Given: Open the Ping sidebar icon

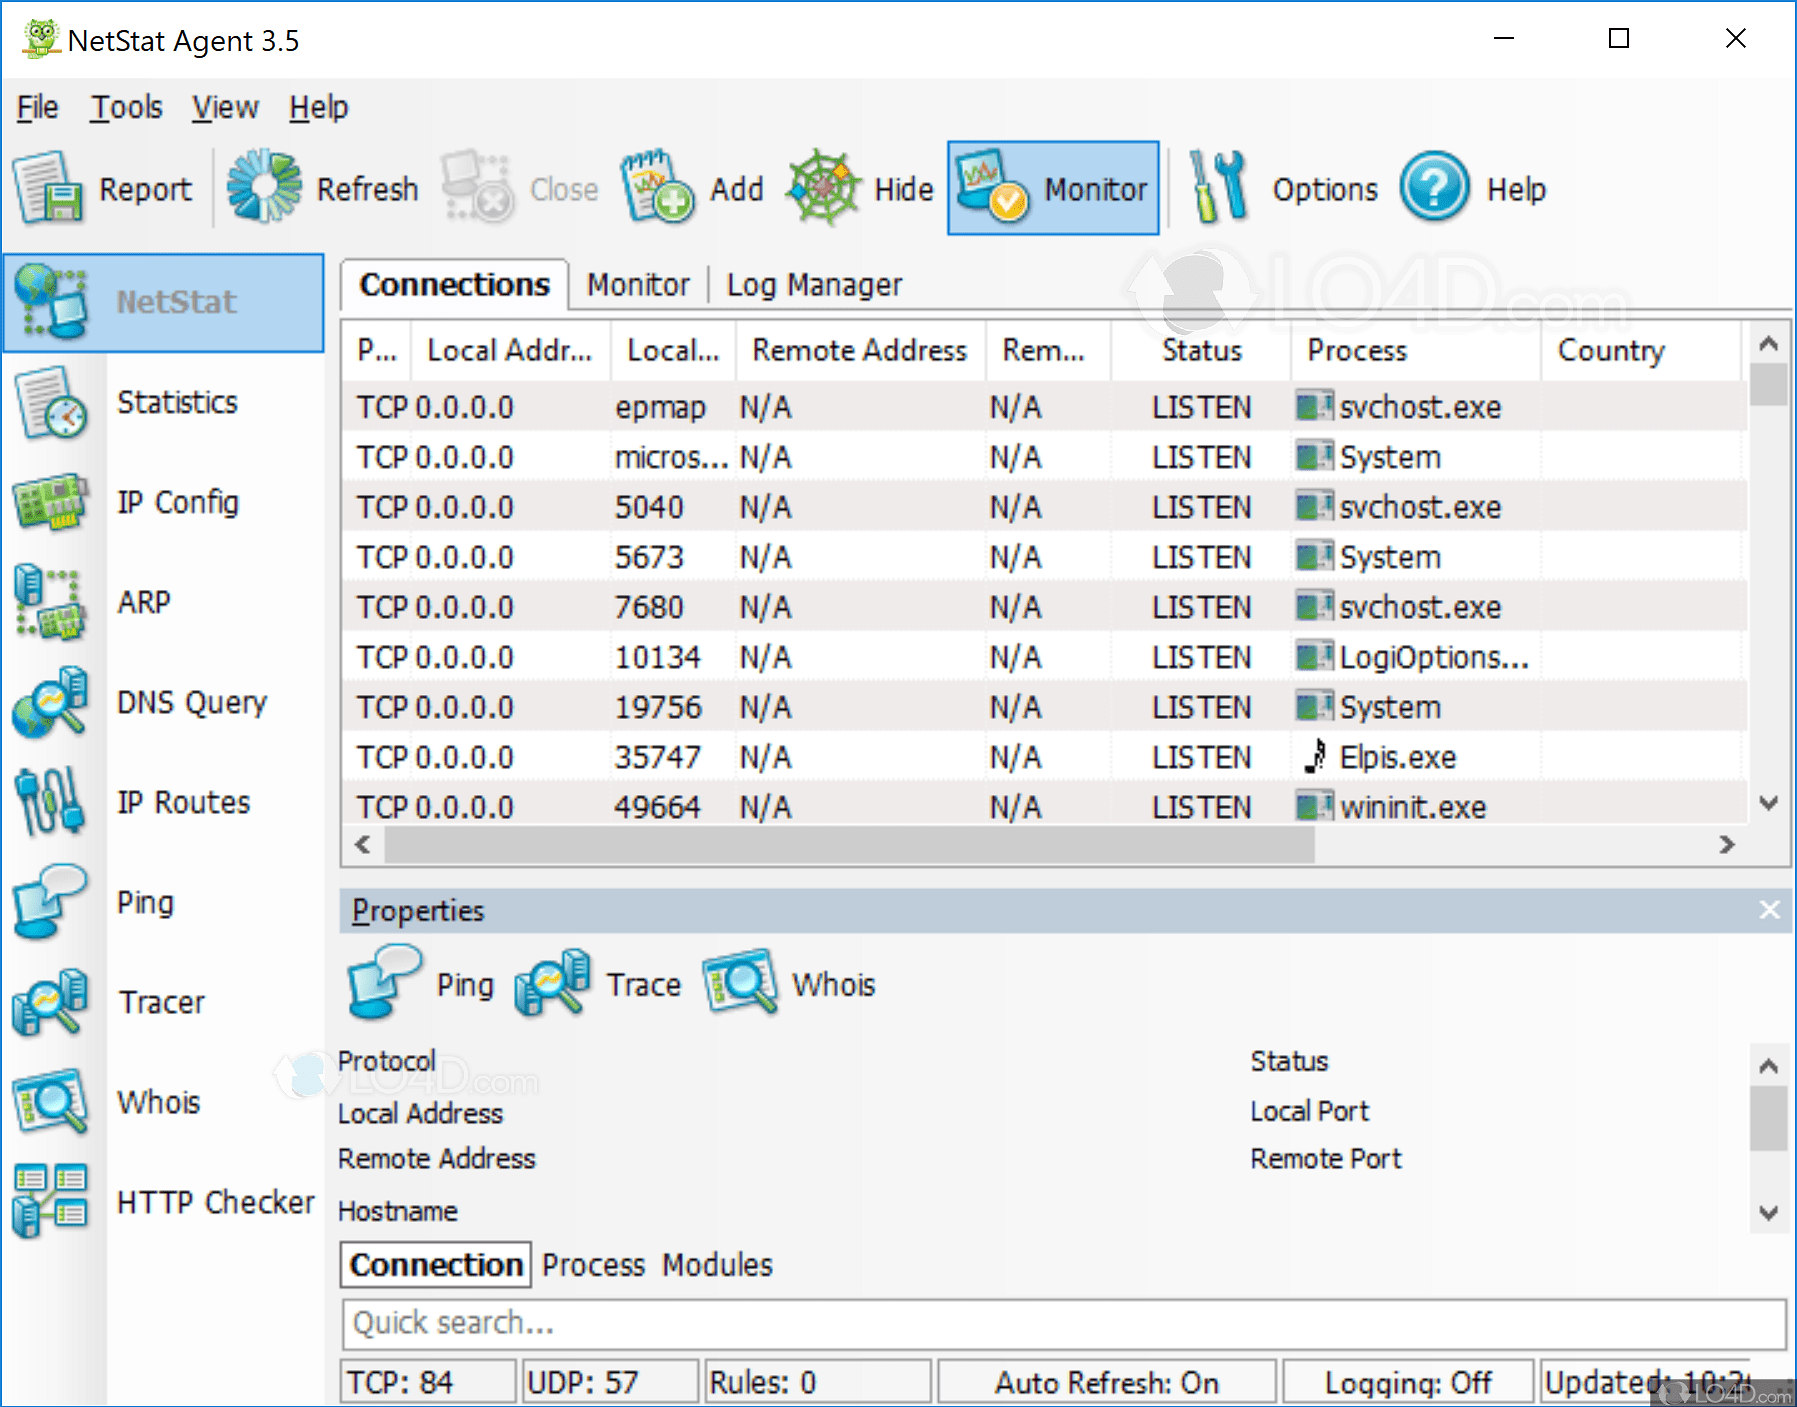Looking at the screenshot, I should (x=50, y=902).
